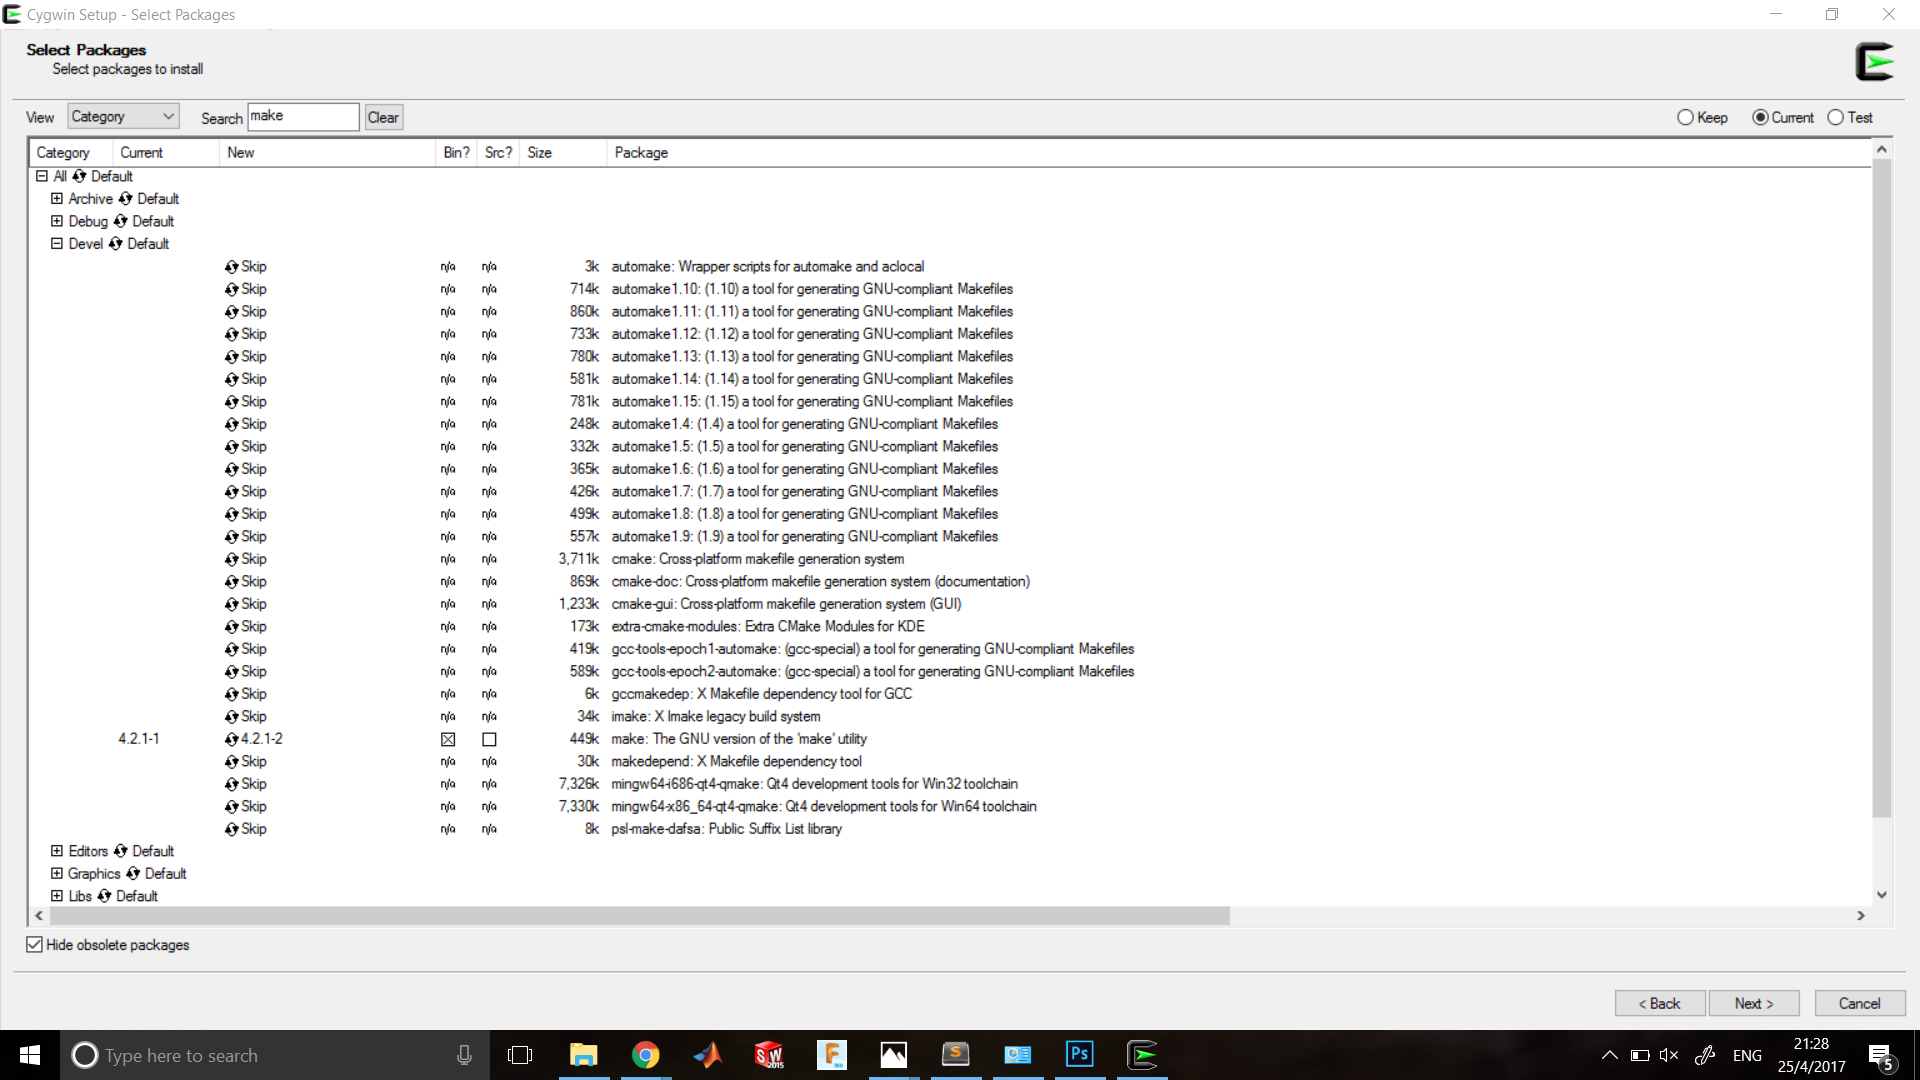Click the skip cycle icon for makedepend
Screen dimensions: 1920x1080
[232, 762]
